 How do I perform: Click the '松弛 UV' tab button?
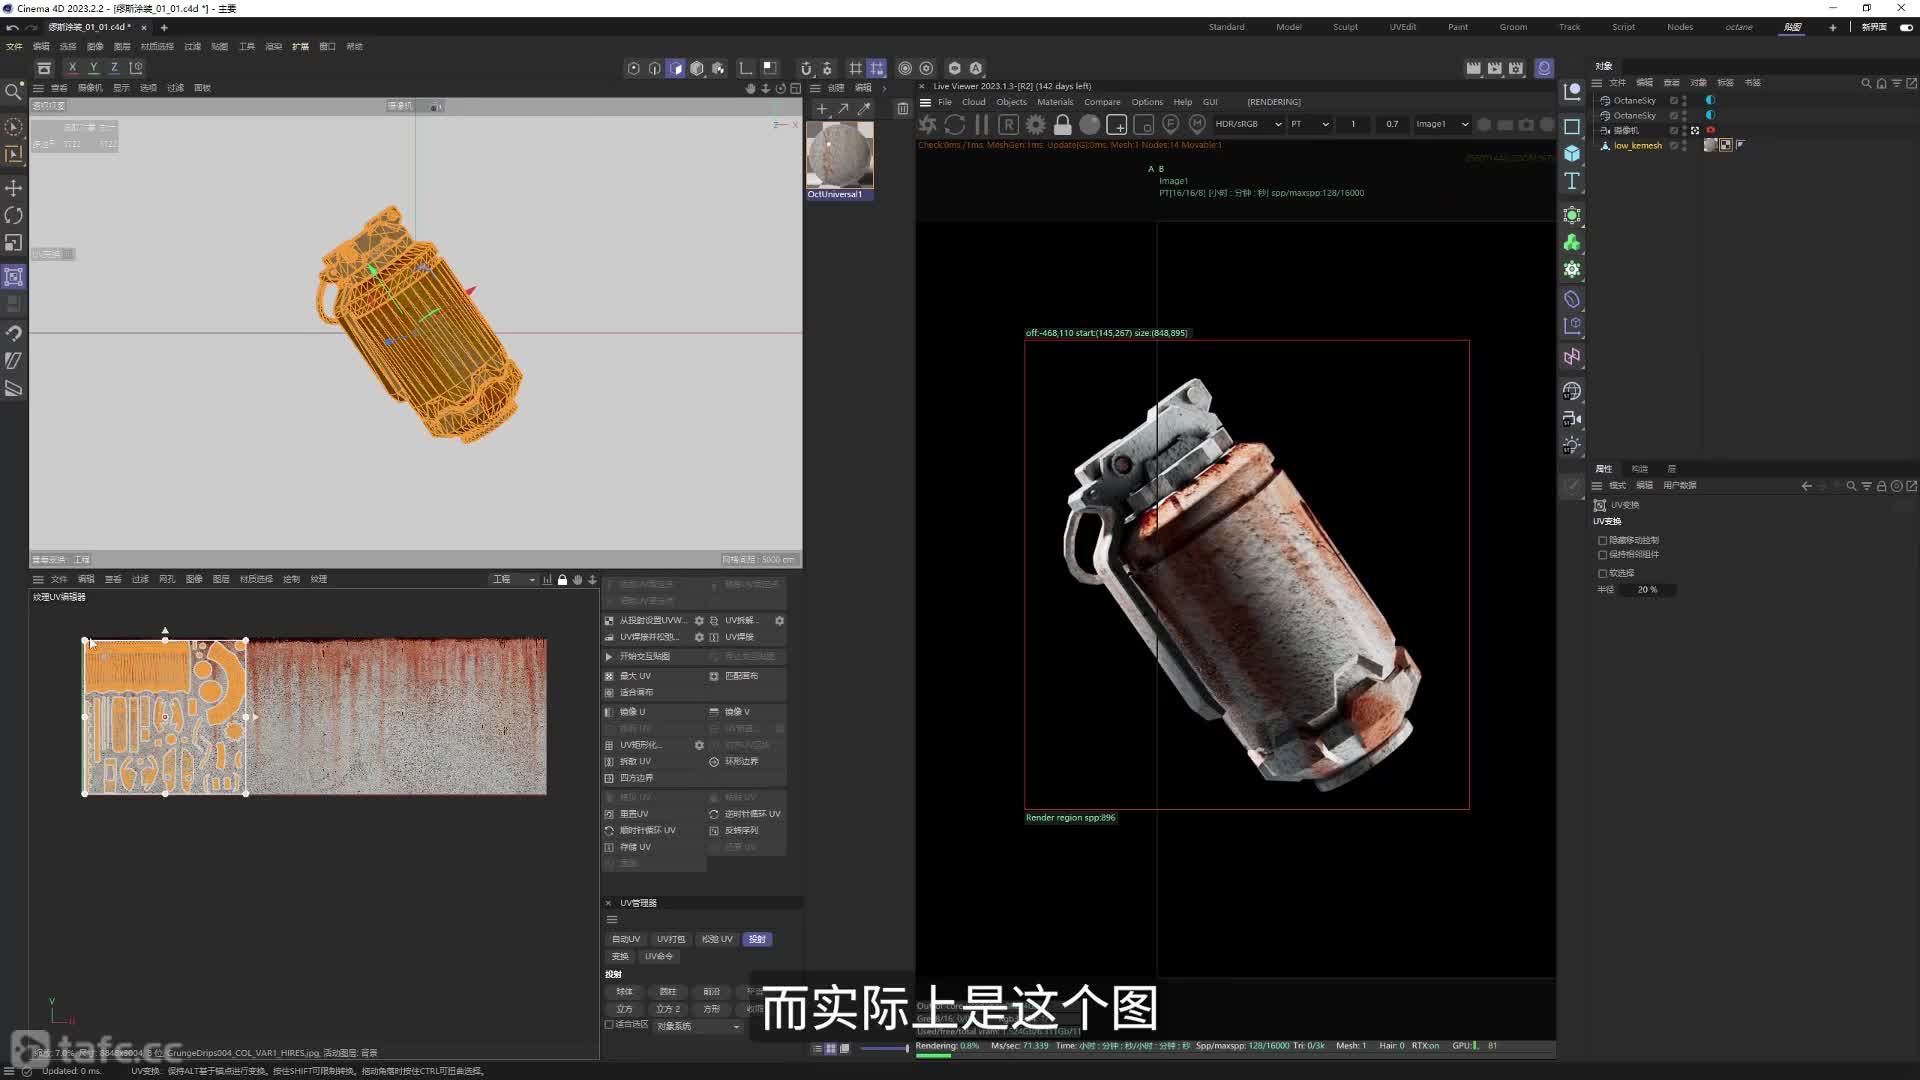pos(717,940)
